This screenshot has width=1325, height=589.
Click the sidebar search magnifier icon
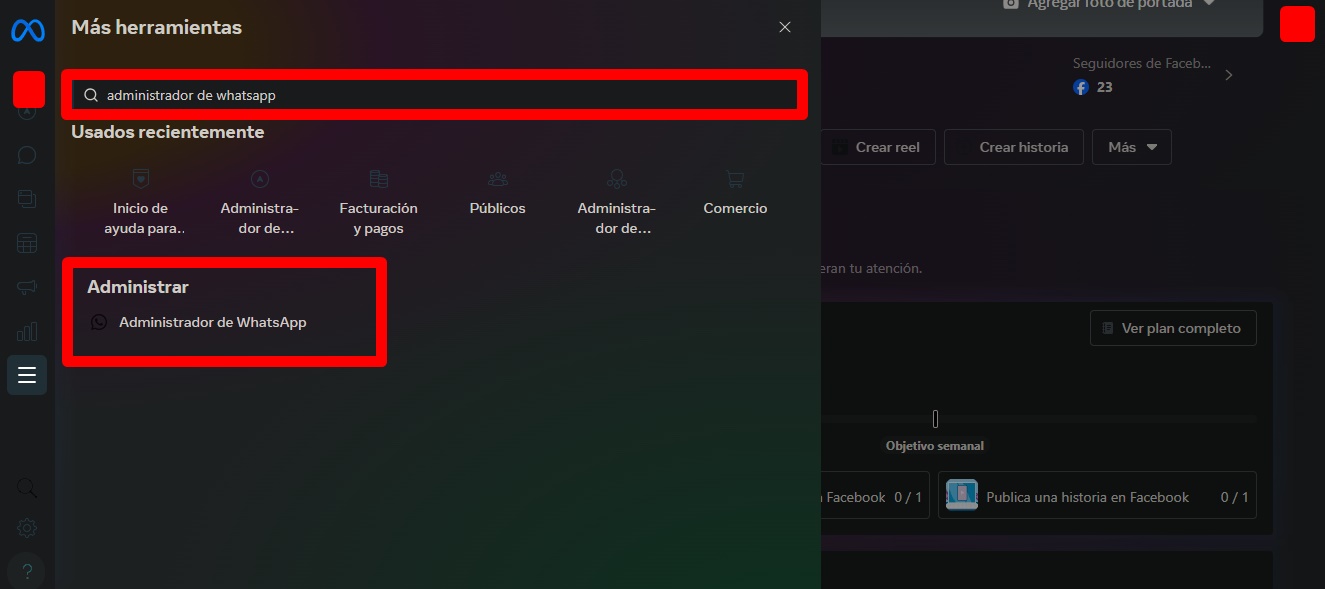(x=27, y=488)
